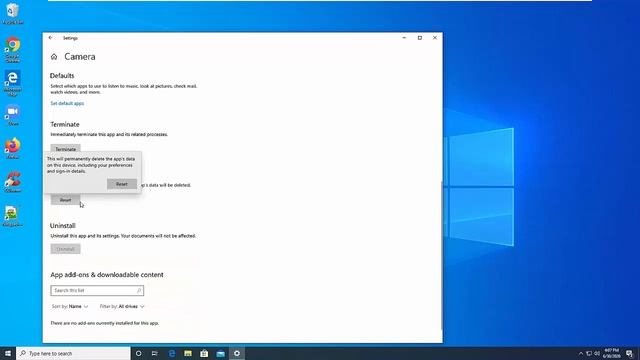Click the Terminate button
Image resolution: width=640 pixels, height=360 pixels.
pyautogui.click(x=65, y=148)
